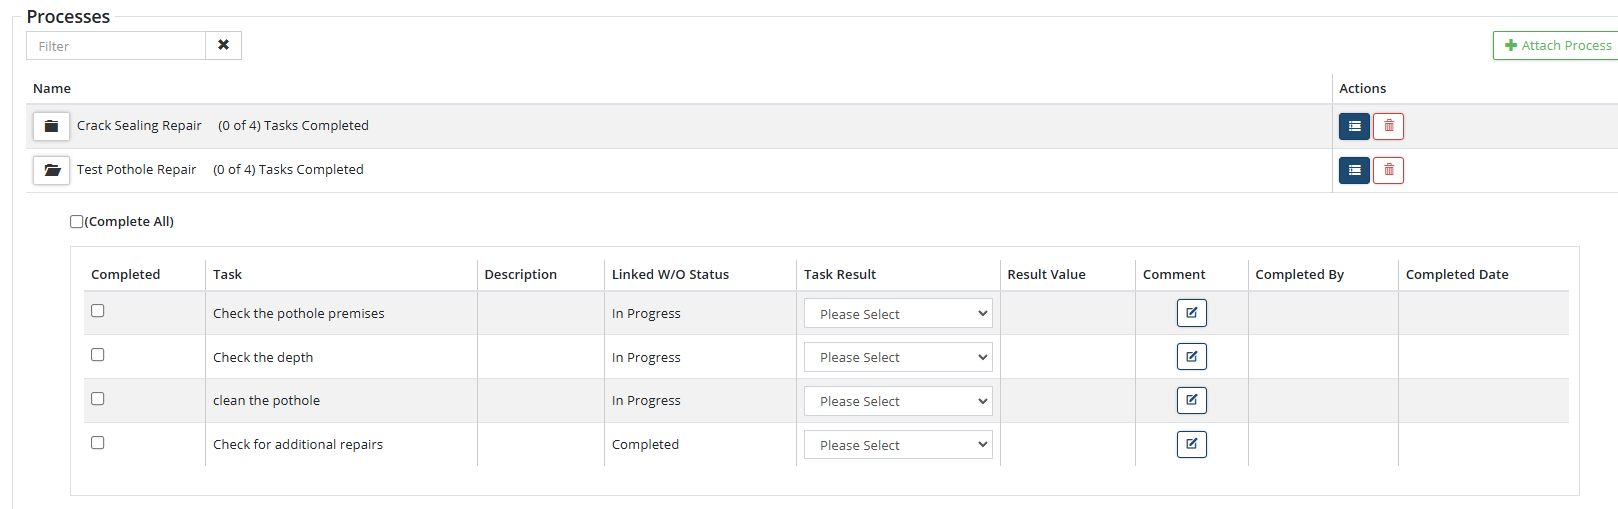Edit comment for Check for additional repairs
Viewport: 1618px width, 509px height.
pos(1191,444)
